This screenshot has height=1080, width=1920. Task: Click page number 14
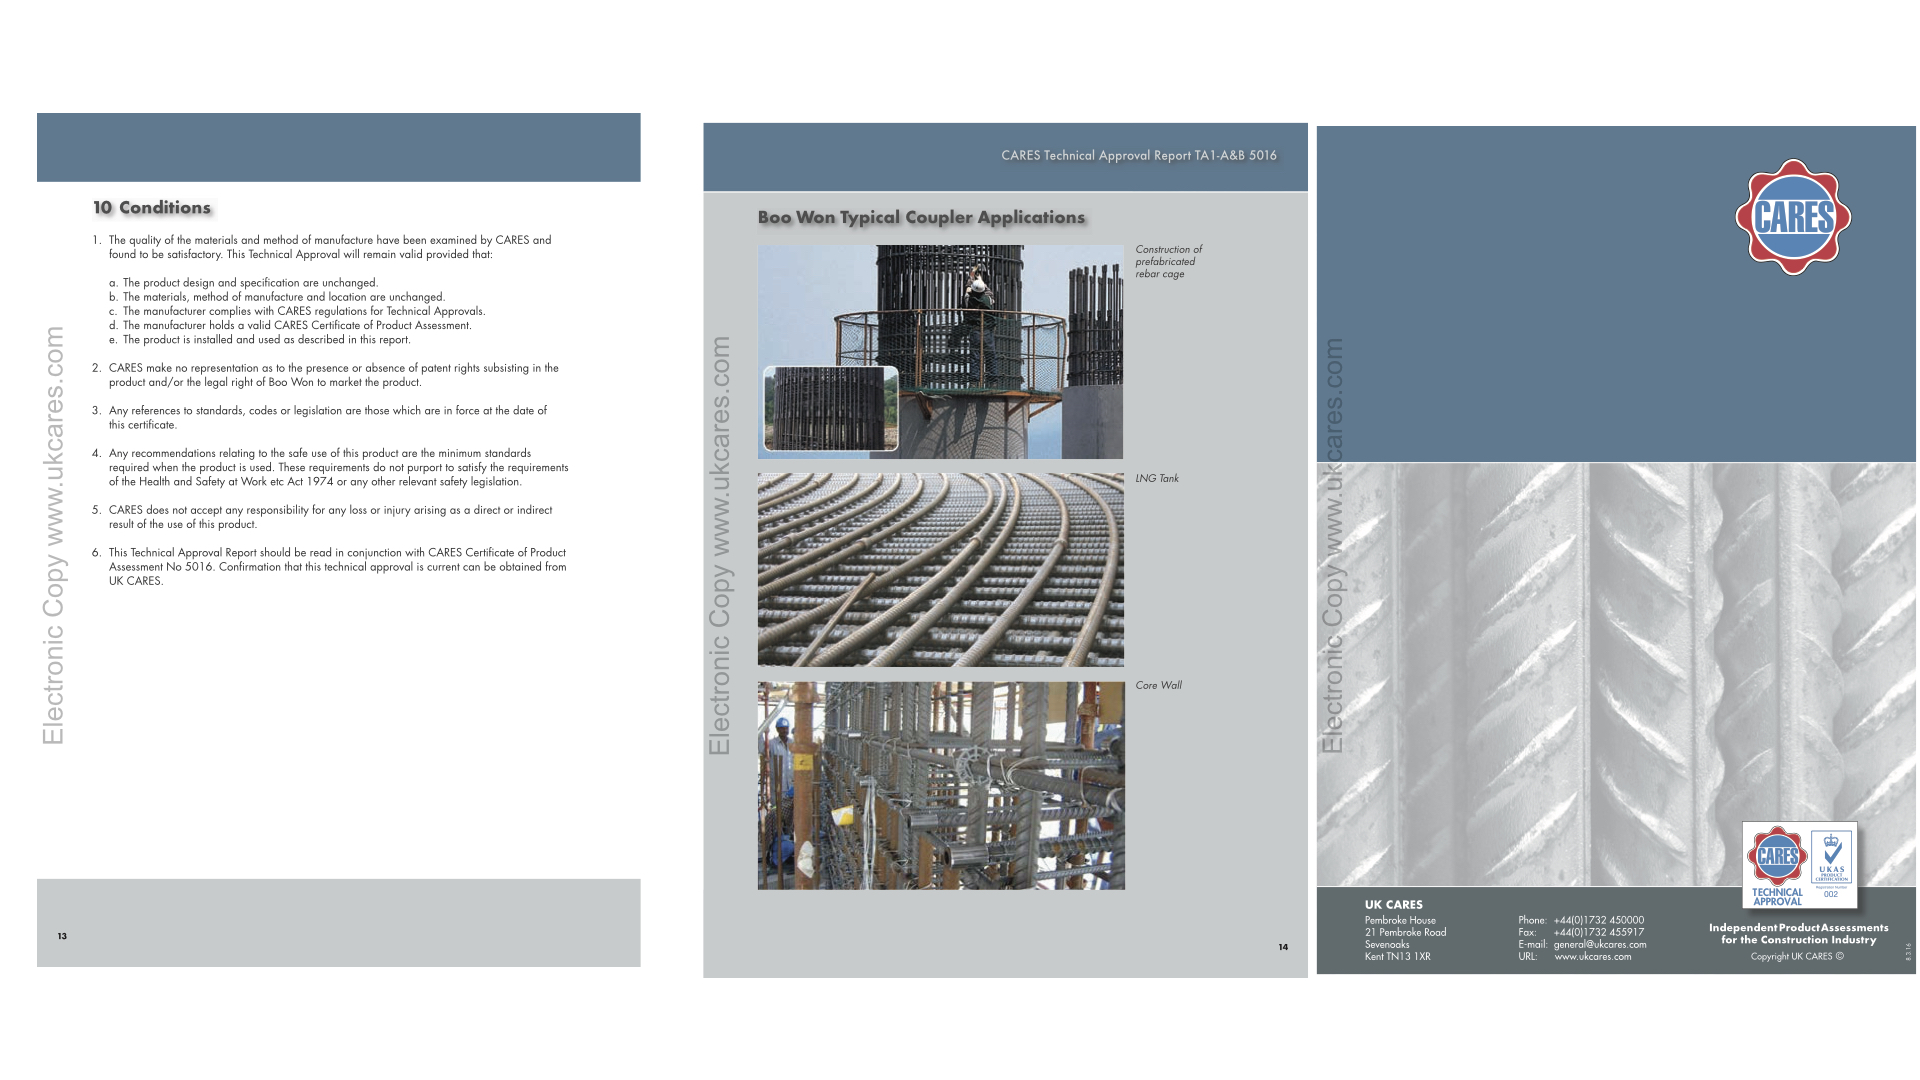(x=1283, y=947)
